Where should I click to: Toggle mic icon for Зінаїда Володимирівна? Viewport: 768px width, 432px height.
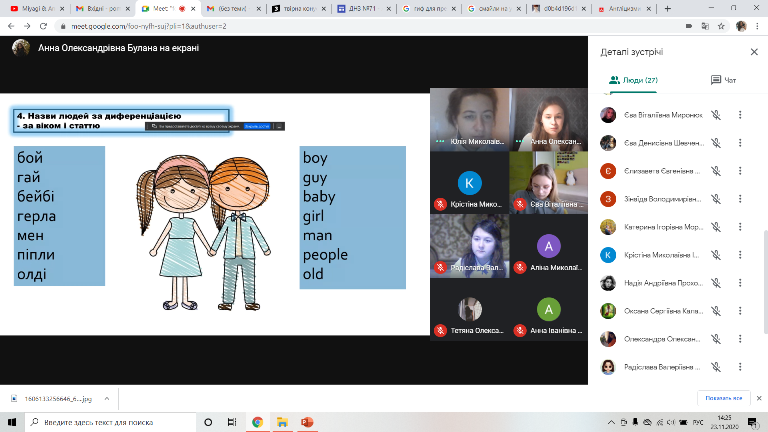coord(716,199)
